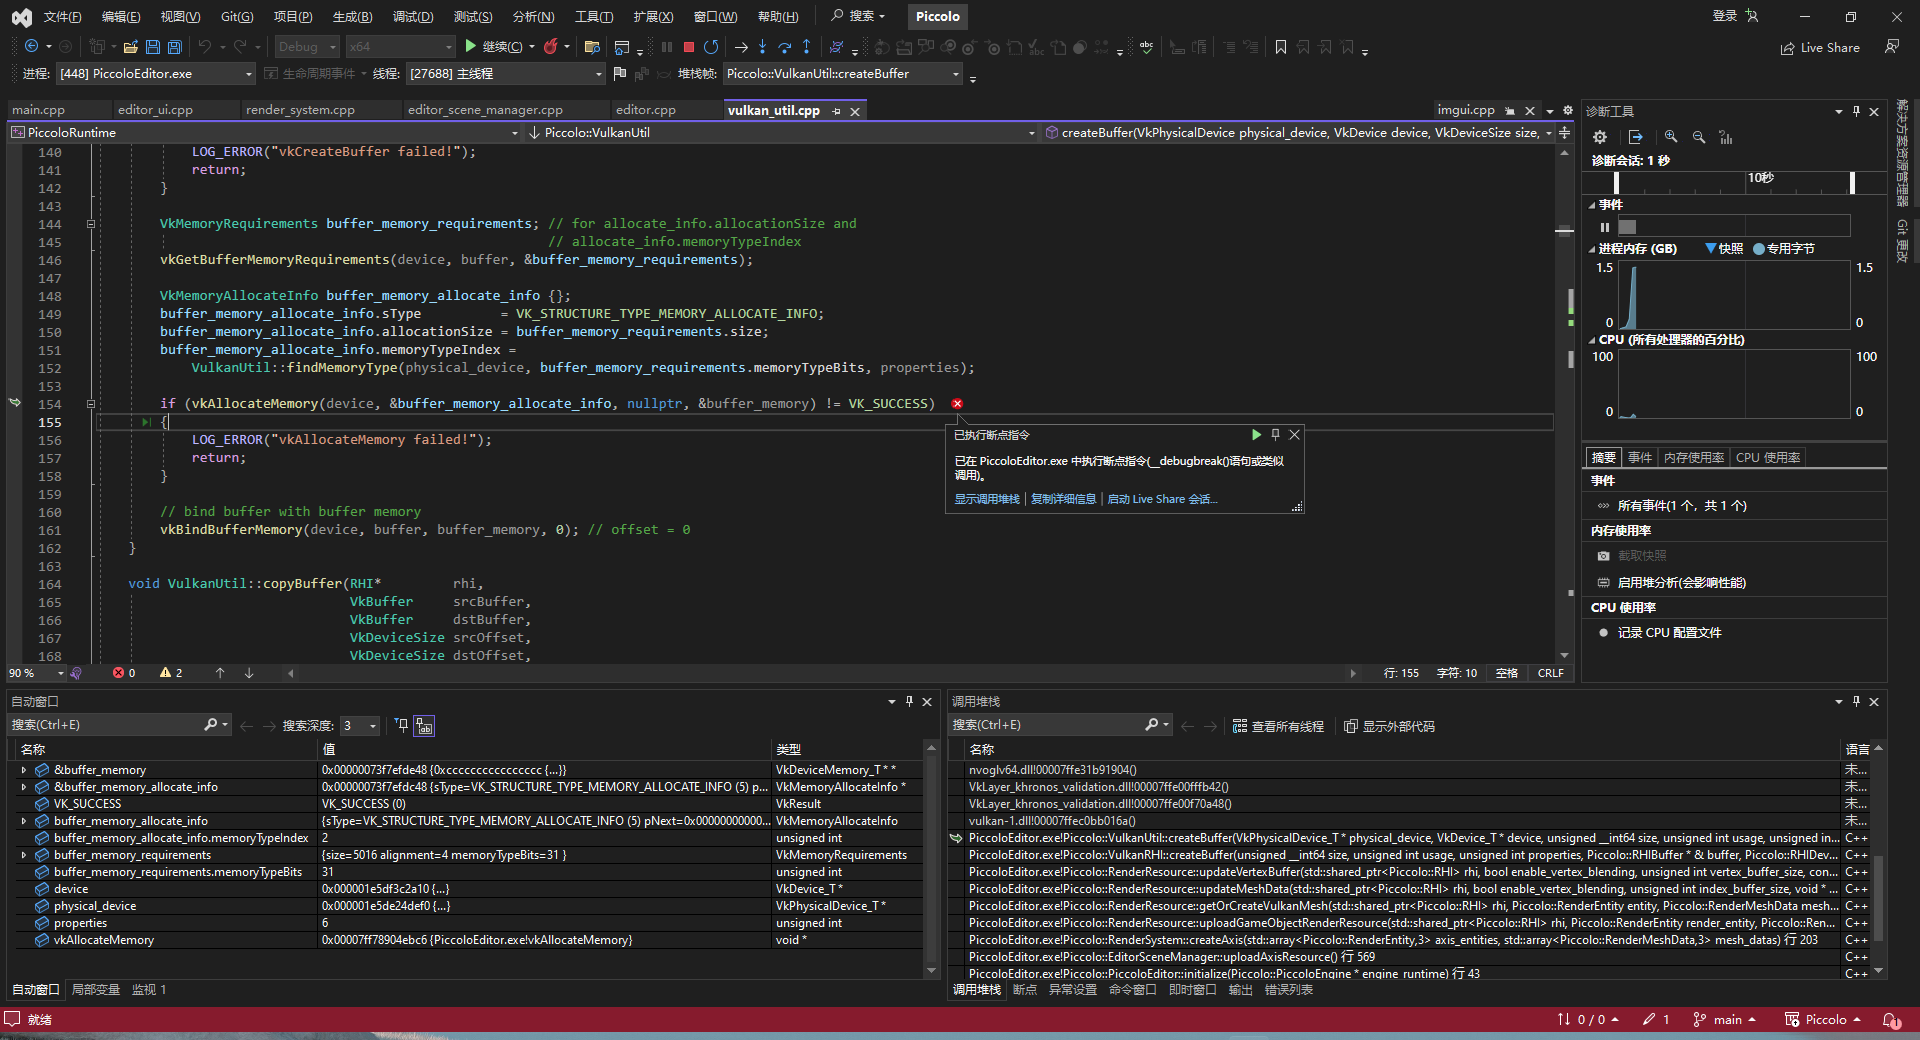Click the Live Share button

point(1820,47)
